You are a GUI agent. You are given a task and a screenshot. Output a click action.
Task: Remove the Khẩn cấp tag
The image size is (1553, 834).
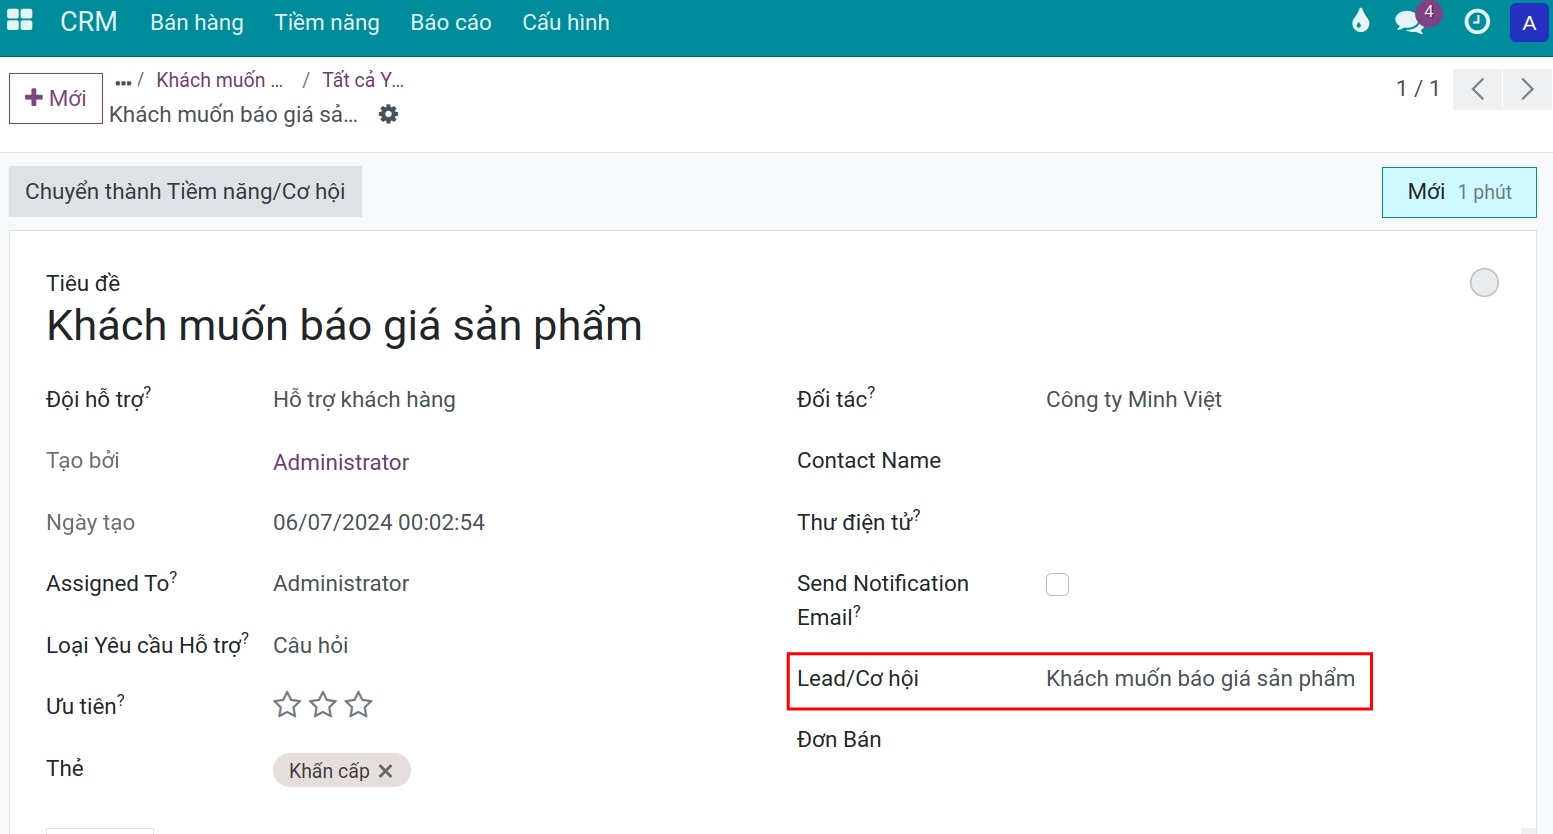(386, 771)
